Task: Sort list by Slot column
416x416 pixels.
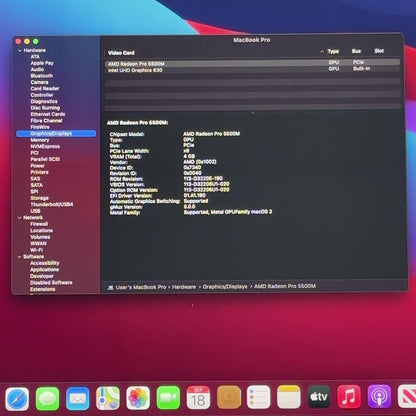Action: (x=379, y=51)
